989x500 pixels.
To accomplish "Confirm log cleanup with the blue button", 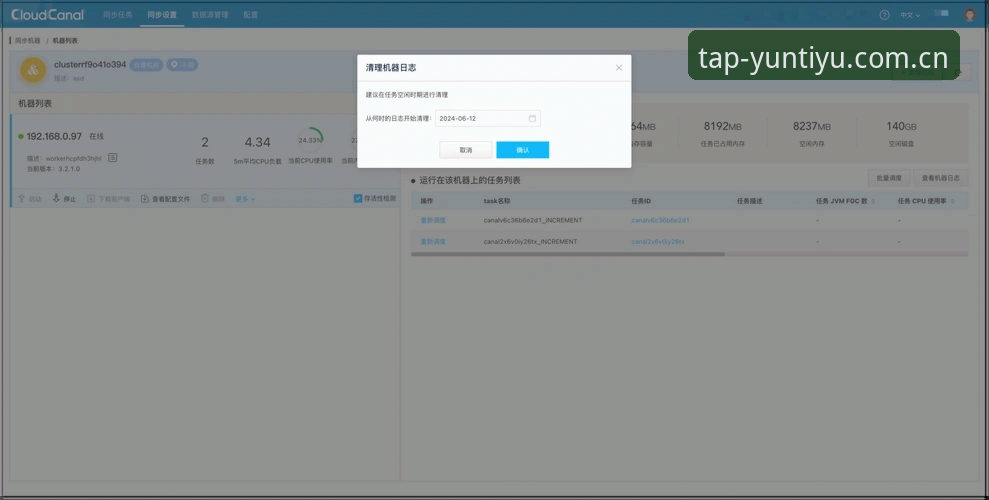I will (522, 150).
